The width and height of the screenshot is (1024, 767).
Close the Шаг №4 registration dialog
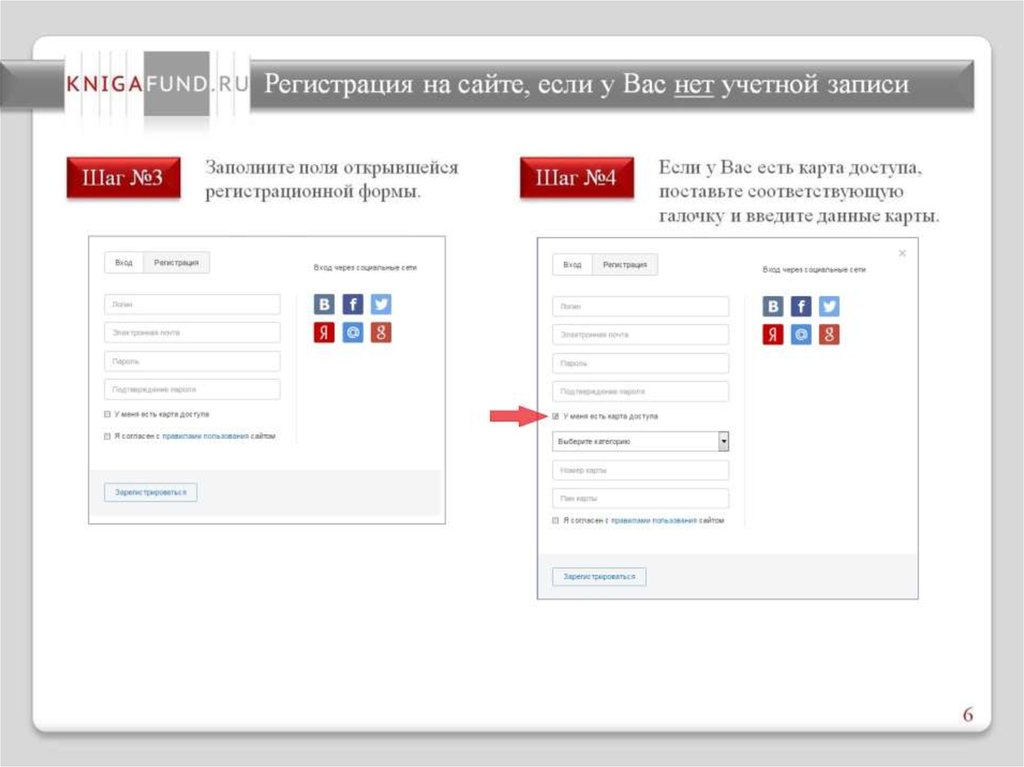point(902,253)
